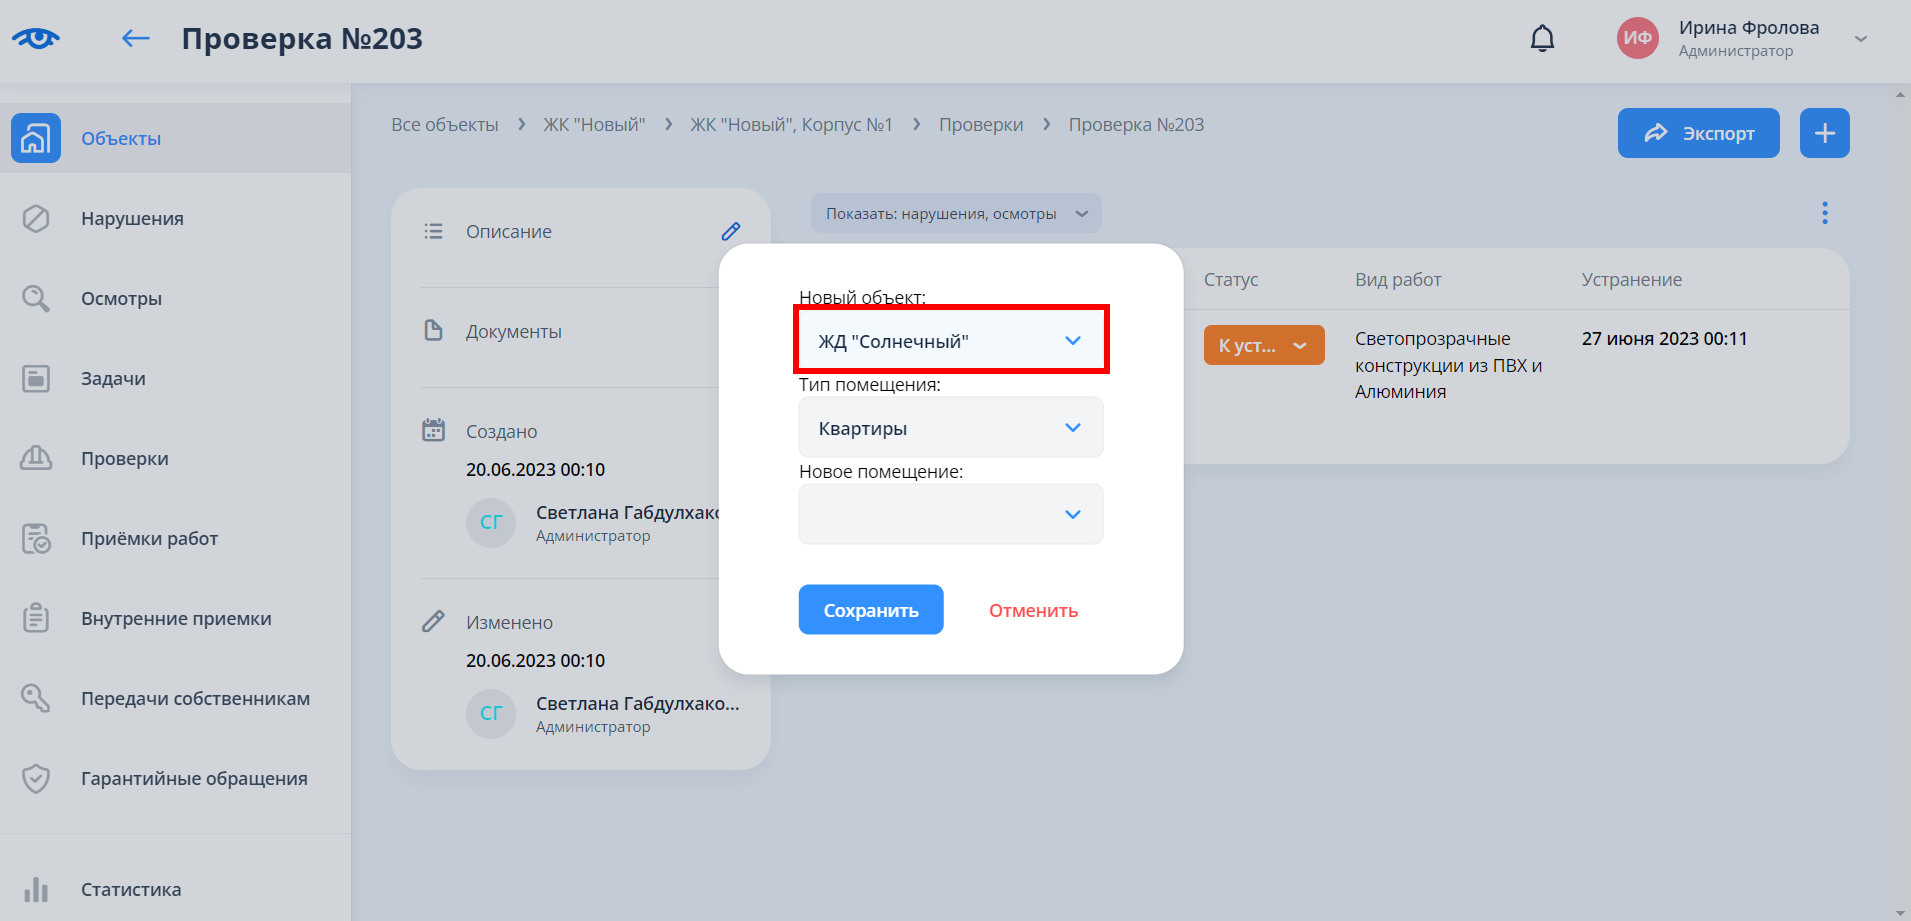The width and height of the screenshot is (1911, 921).
Task: Go to Нарушения in the sidebar
Action: 132,219
